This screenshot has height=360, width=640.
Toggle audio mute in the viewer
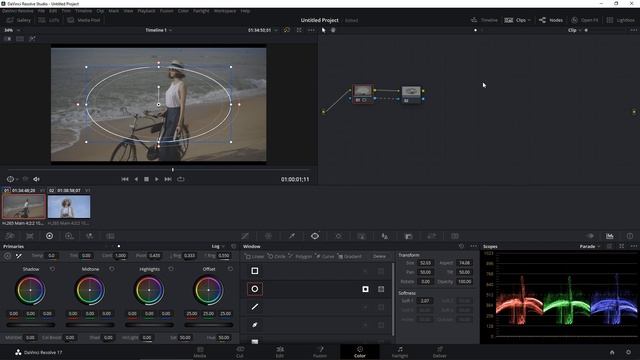[36, 179]
